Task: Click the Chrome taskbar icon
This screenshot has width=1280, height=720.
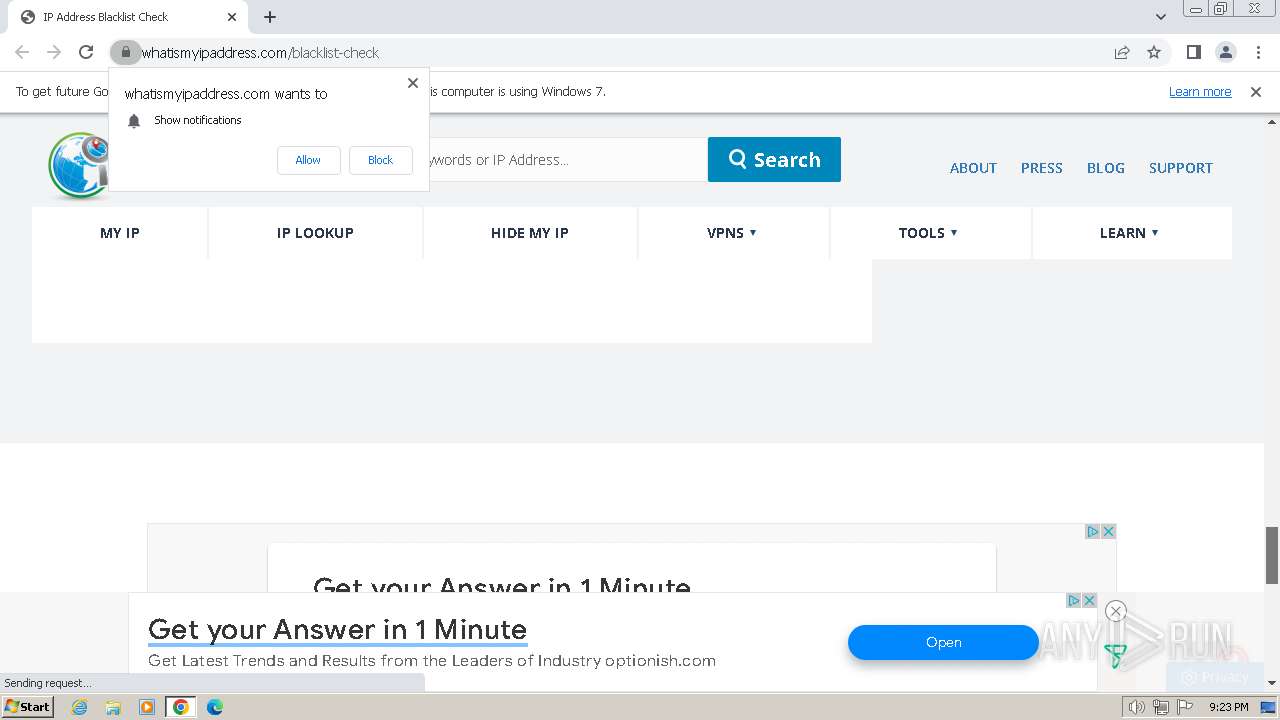Action: click(181, 707)
